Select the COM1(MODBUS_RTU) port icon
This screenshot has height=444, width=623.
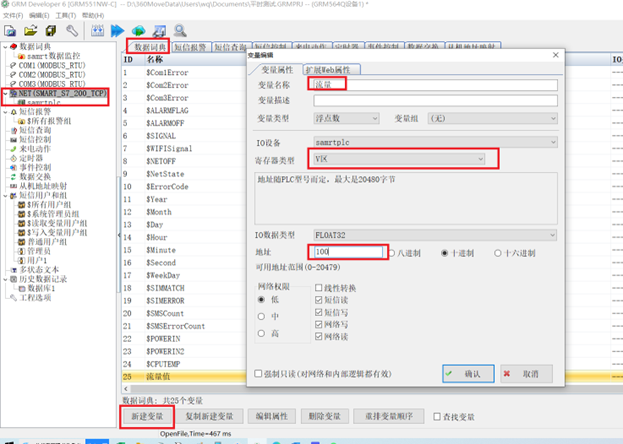coord(13,65)
